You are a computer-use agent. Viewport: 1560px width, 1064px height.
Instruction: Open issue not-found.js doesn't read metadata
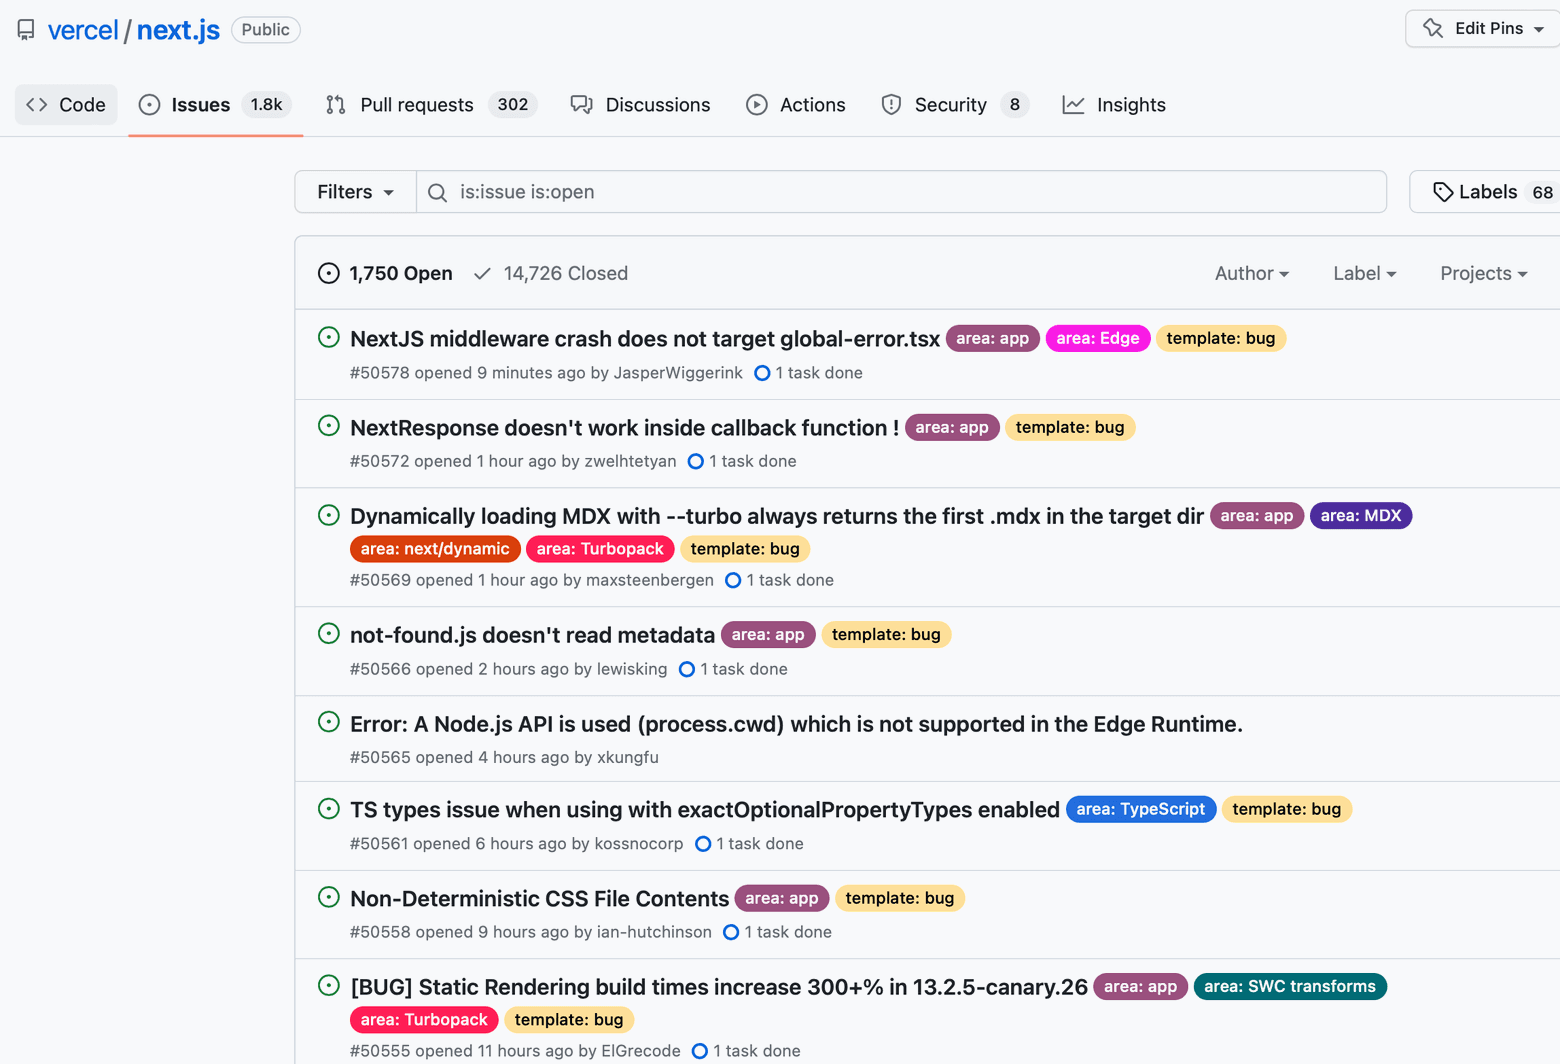(532, 635)
